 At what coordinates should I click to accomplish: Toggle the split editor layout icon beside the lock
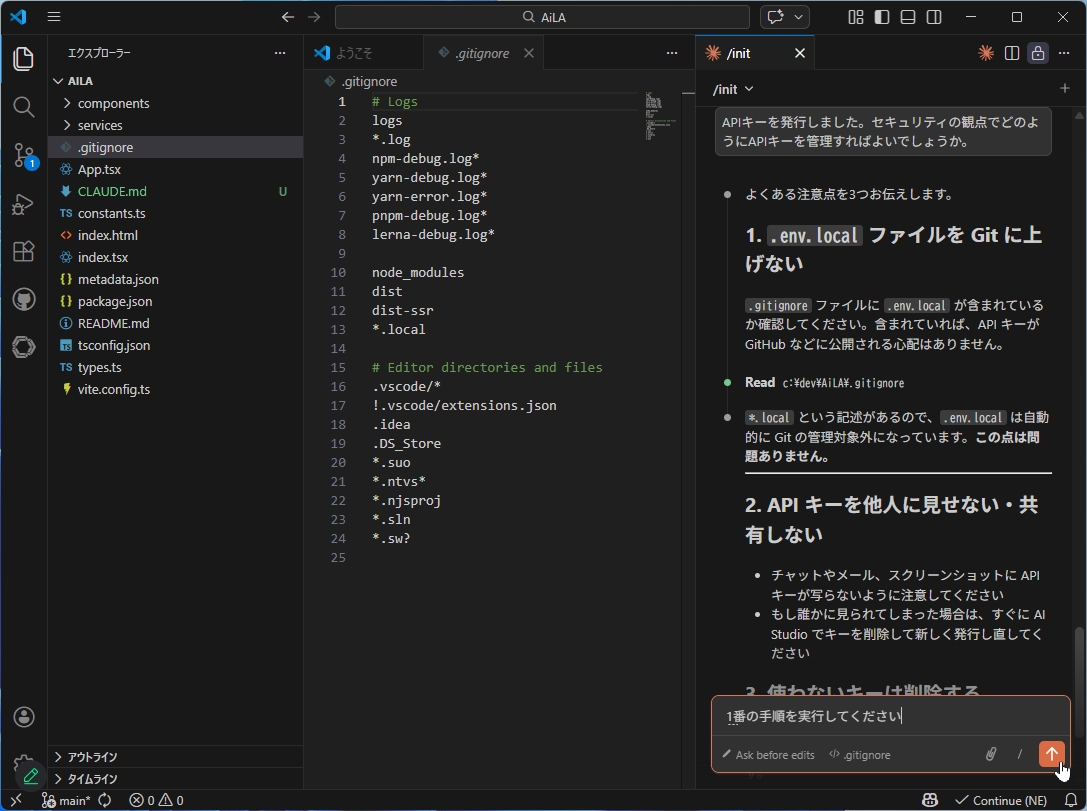[1012, 52]
